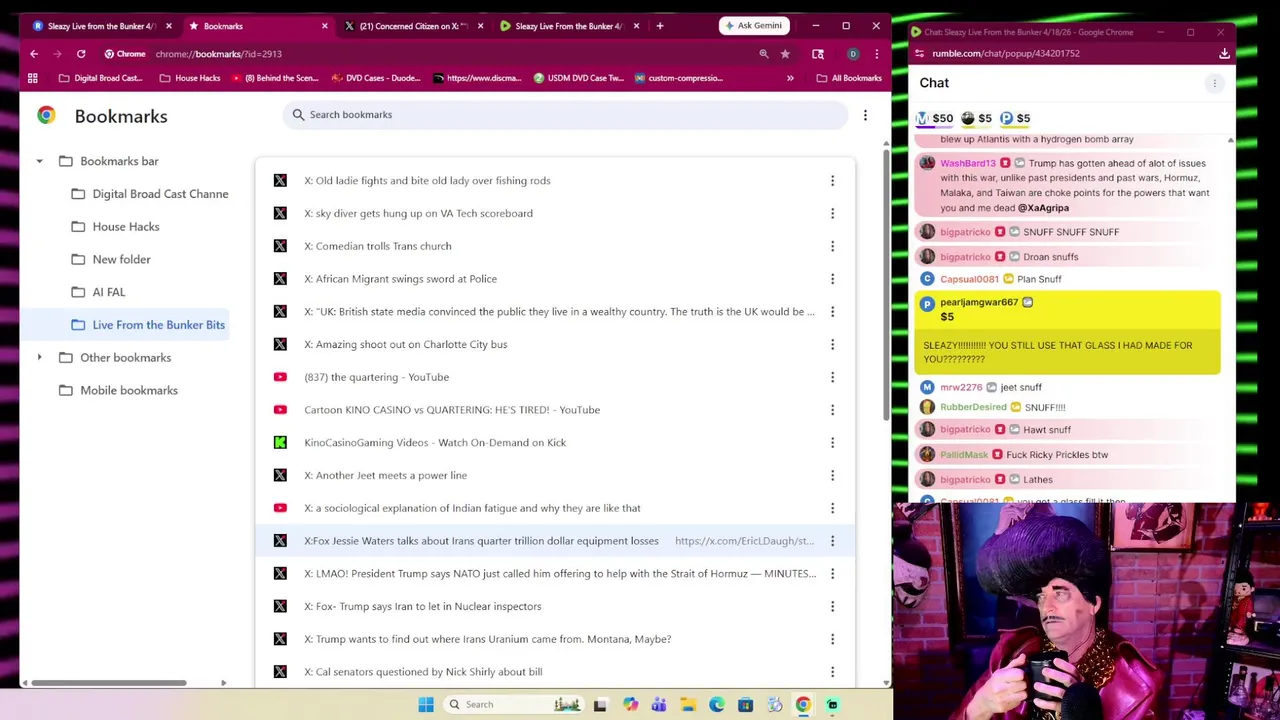Open 'a sociological explanation of Indian fatigue' bookmark
Image resolution: width=1280 pixels, height=720 pixels.
tap(472, 508)
